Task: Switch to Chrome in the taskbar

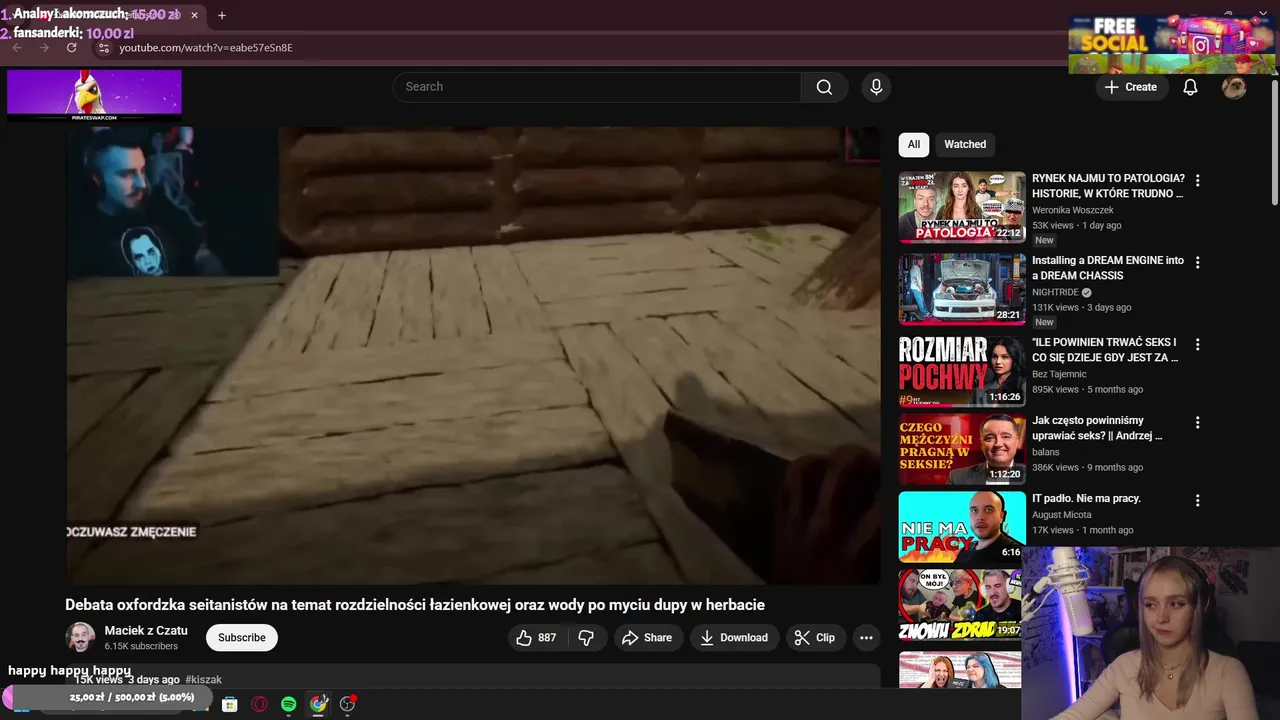Action: tap(318, 704)
